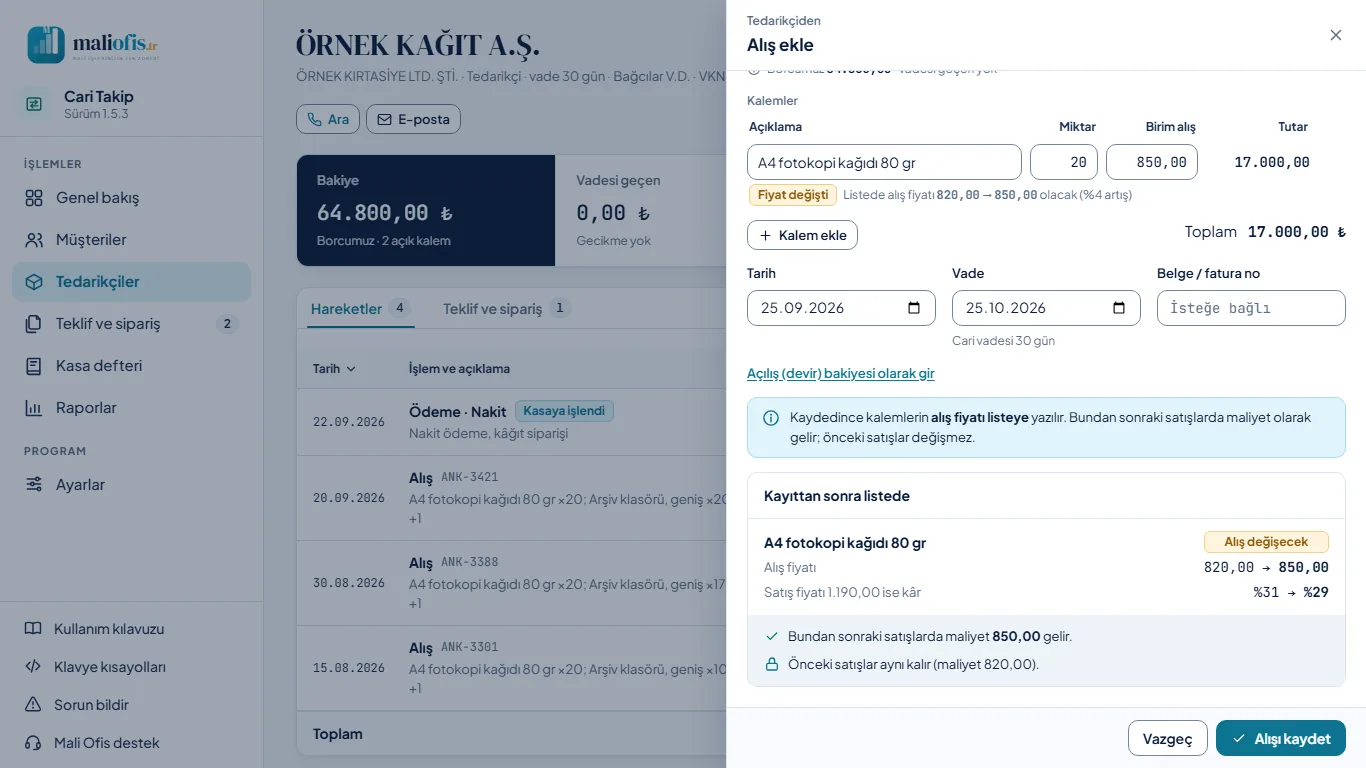The height and width of the screenshot is (768, 1366).
Task: Click the ANK-3301 purchase row
Action: 512,668
